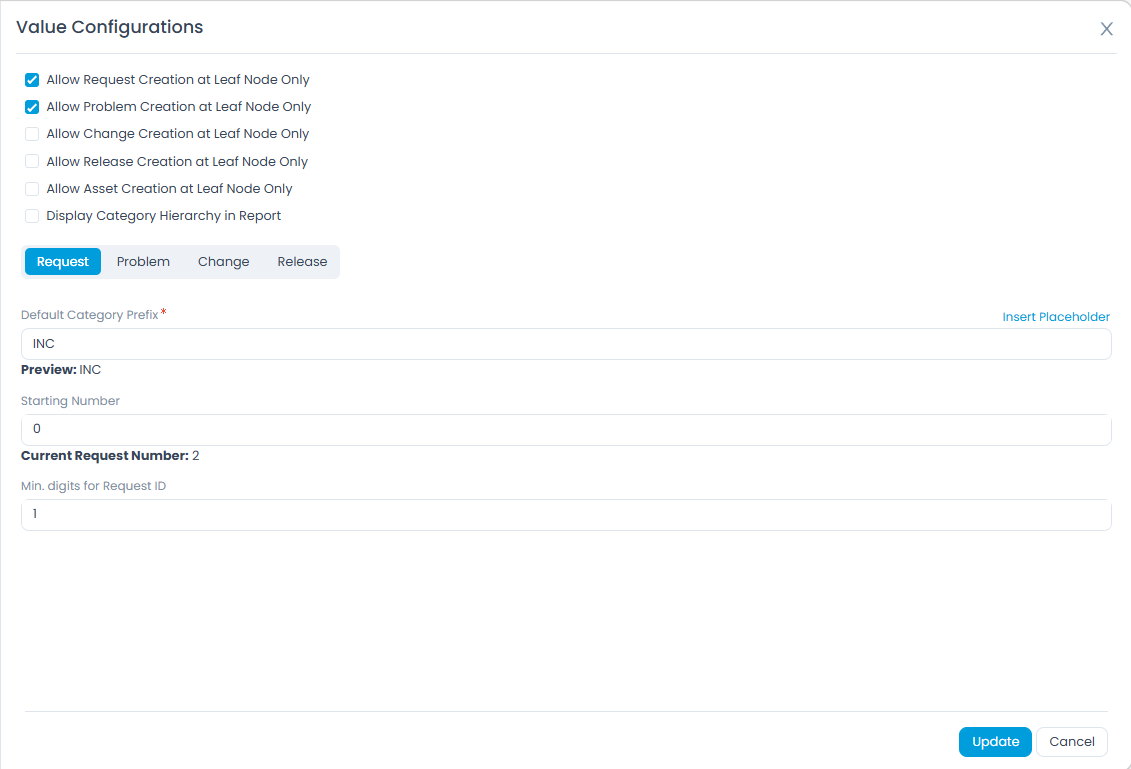The width and height of the screenshot is (1131, 769).
Task: Select the Release tab
Action: point(302,261)
